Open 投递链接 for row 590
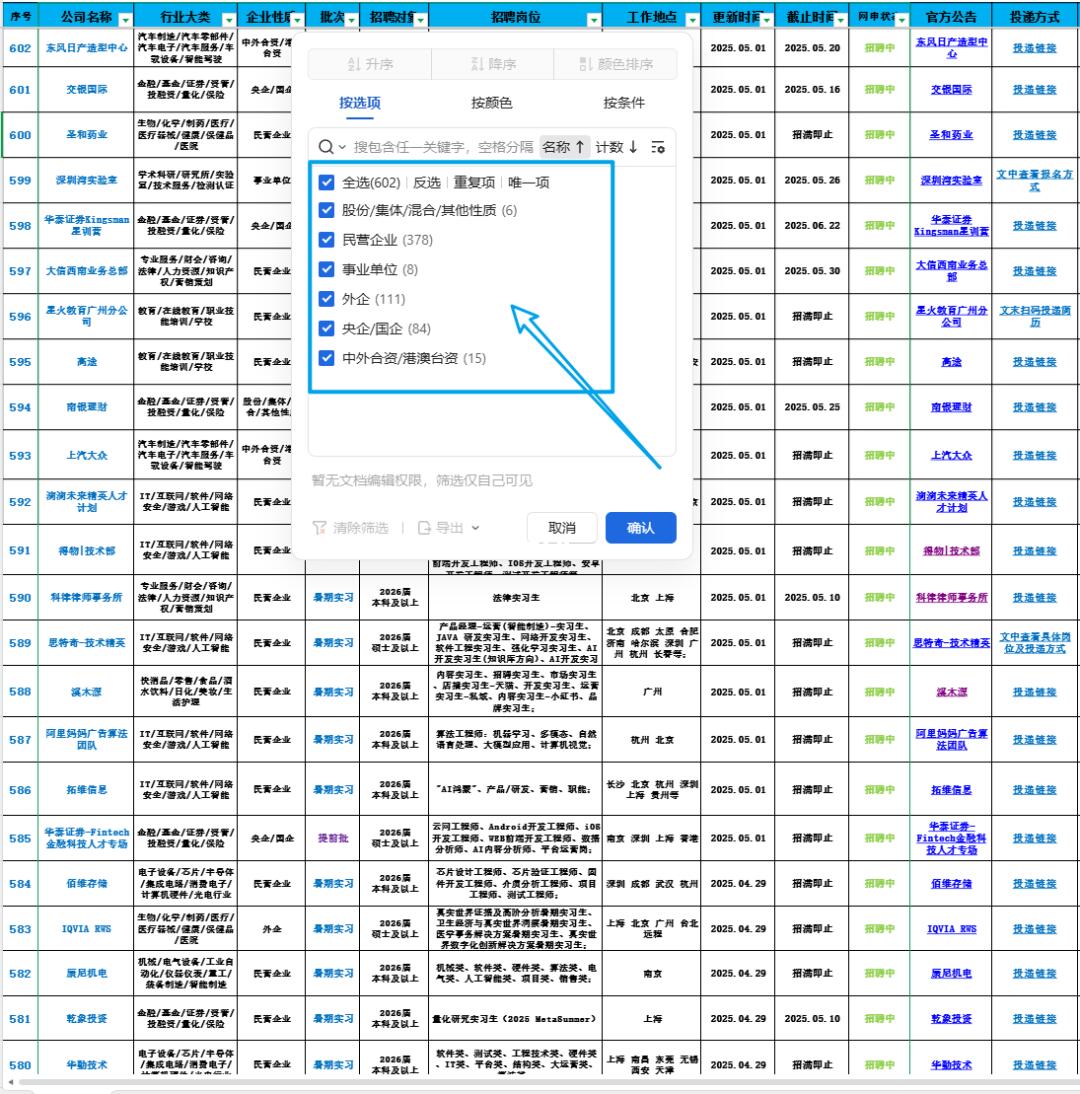1080x1094 pixels. pos(1035,598)
